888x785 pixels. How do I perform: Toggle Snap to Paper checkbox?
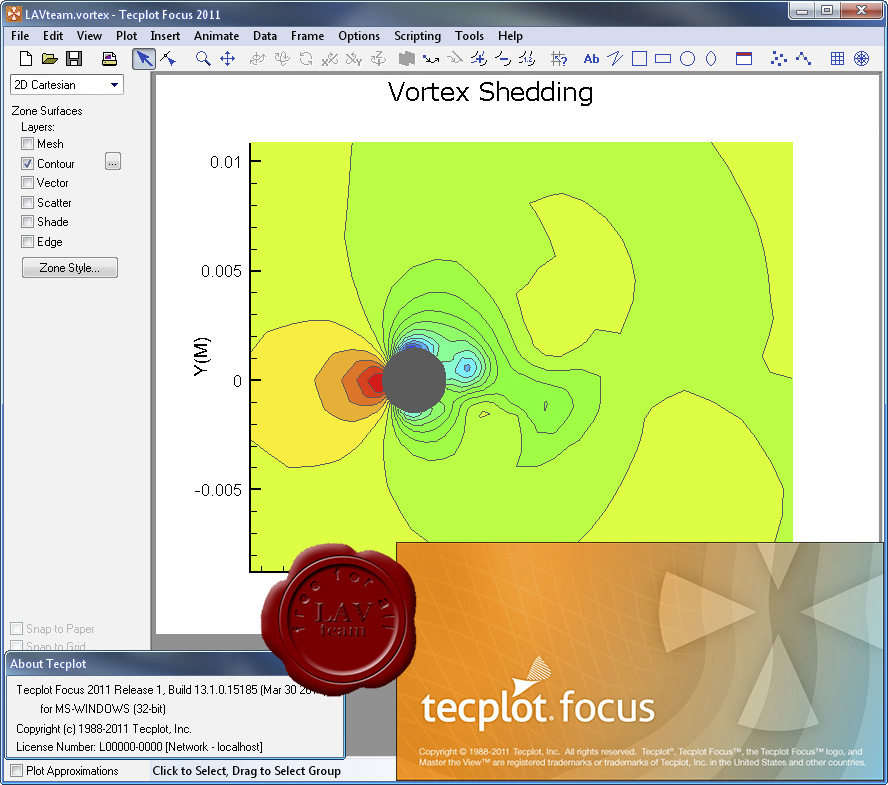click(x=16, y=629)
